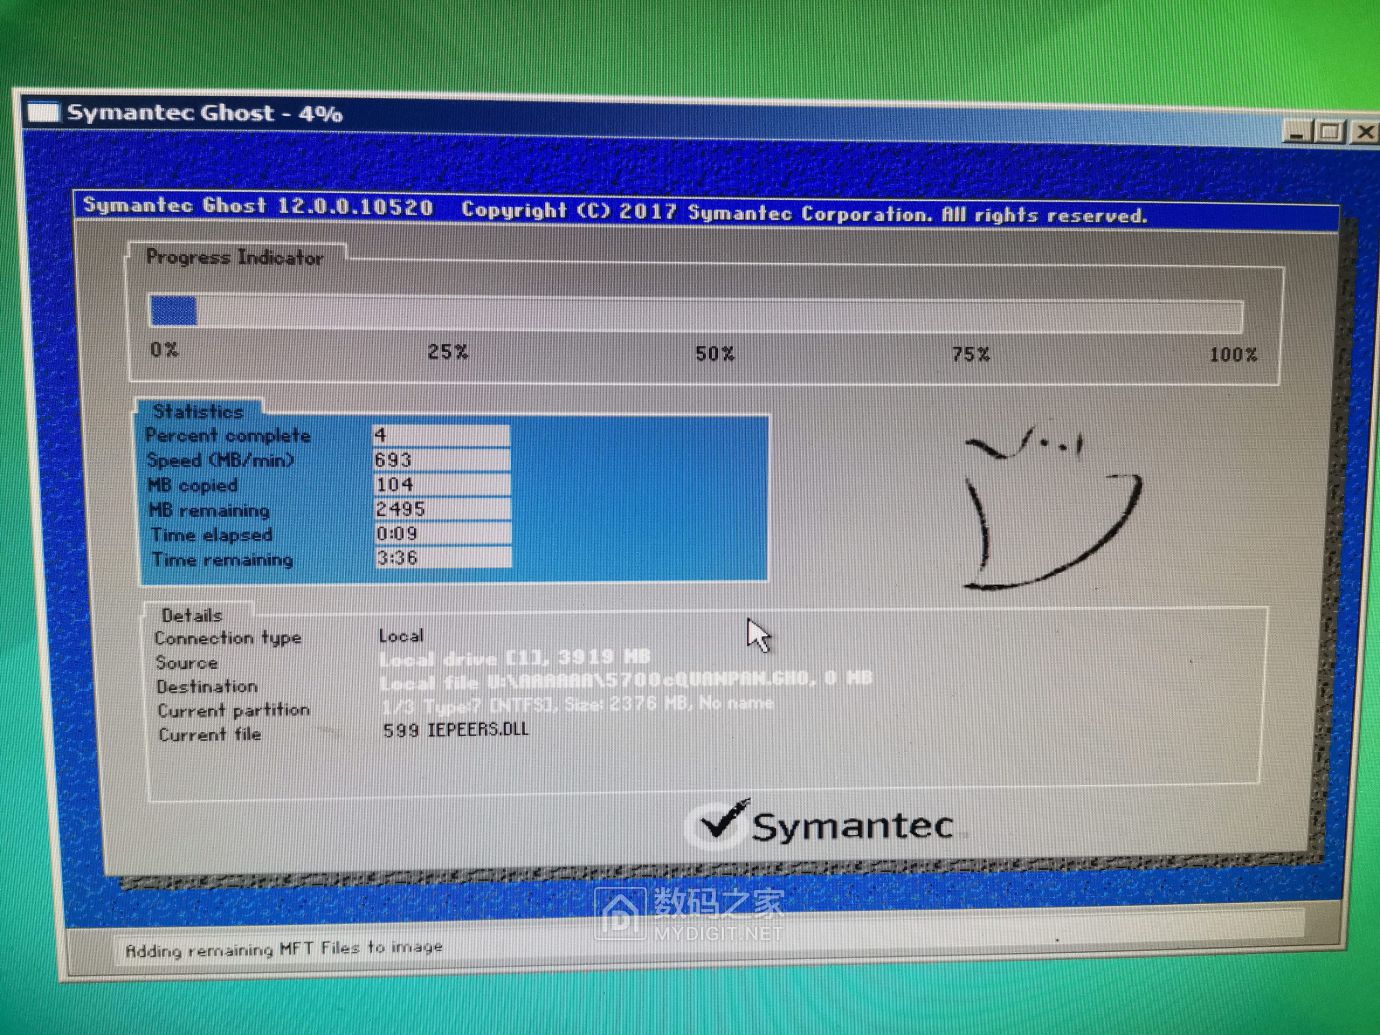Click the Time elapsed label
This screenshot has height=1035, width=1380.
[211, 535]
